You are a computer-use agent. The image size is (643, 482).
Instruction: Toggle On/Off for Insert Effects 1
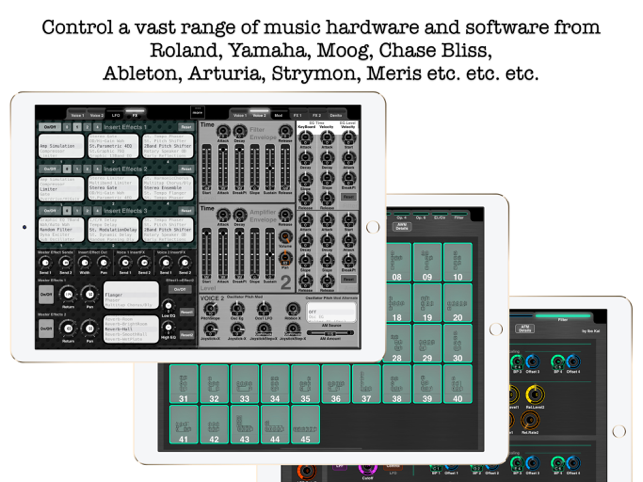[x=50, y=127]
